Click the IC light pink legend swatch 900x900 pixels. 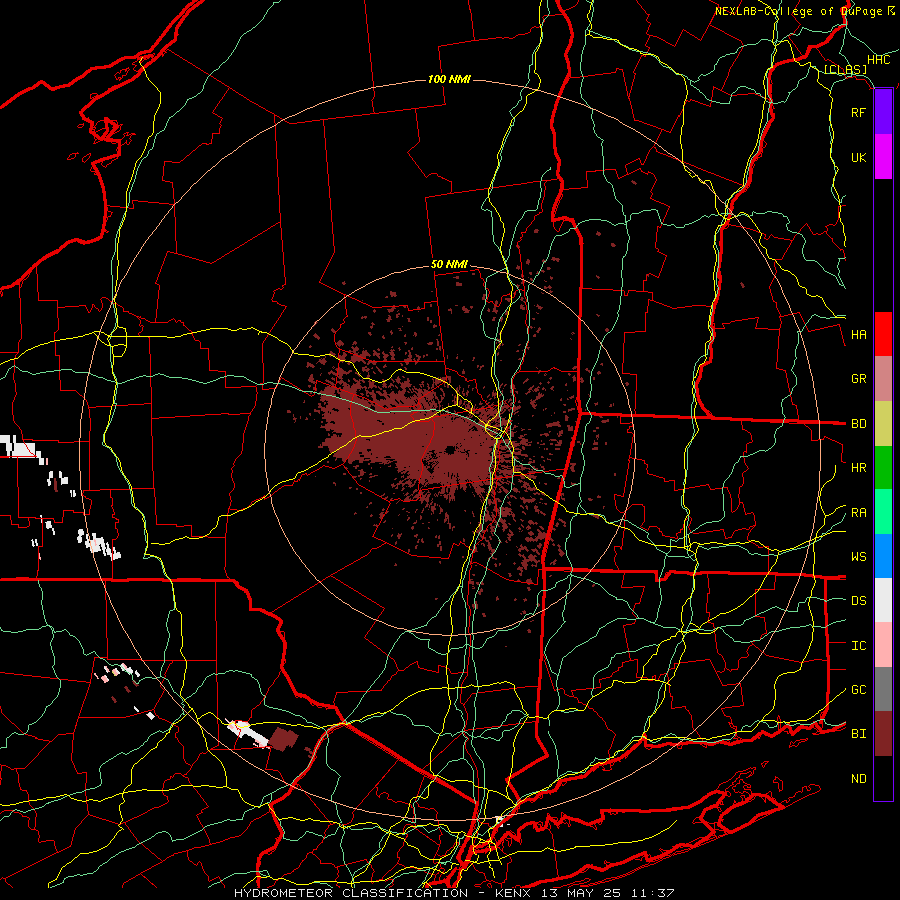coord(883,645)
